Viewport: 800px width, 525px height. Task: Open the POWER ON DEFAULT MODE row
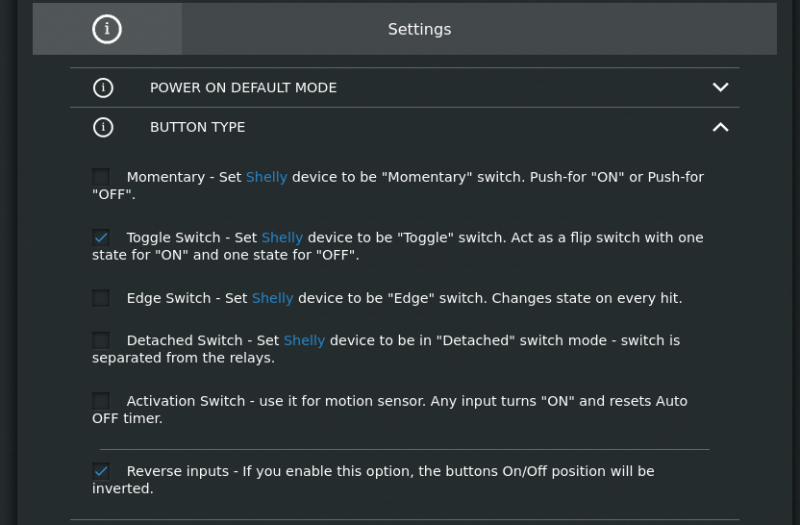[x=405, y=88]
